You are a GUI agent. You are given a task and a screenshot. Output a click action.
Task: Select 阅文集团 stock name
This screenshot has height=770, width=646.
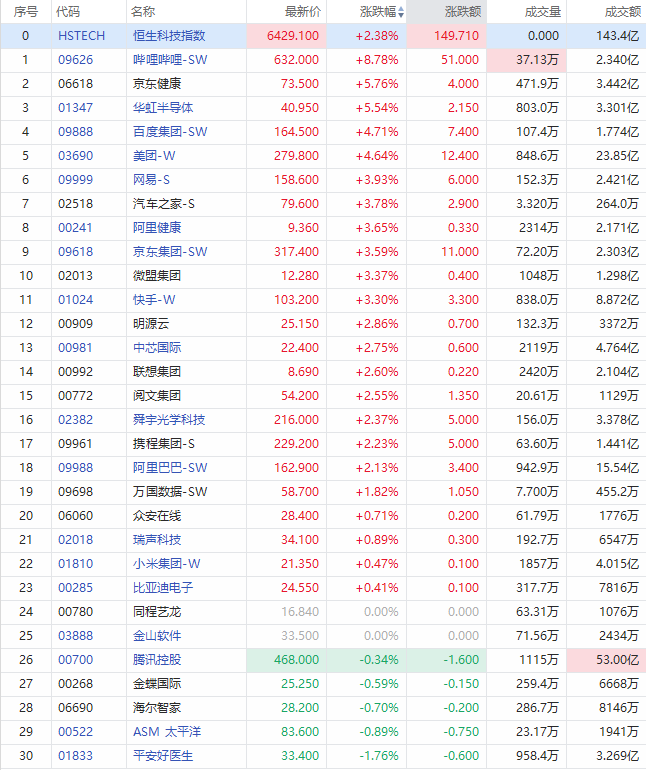(x=157, y=396)
